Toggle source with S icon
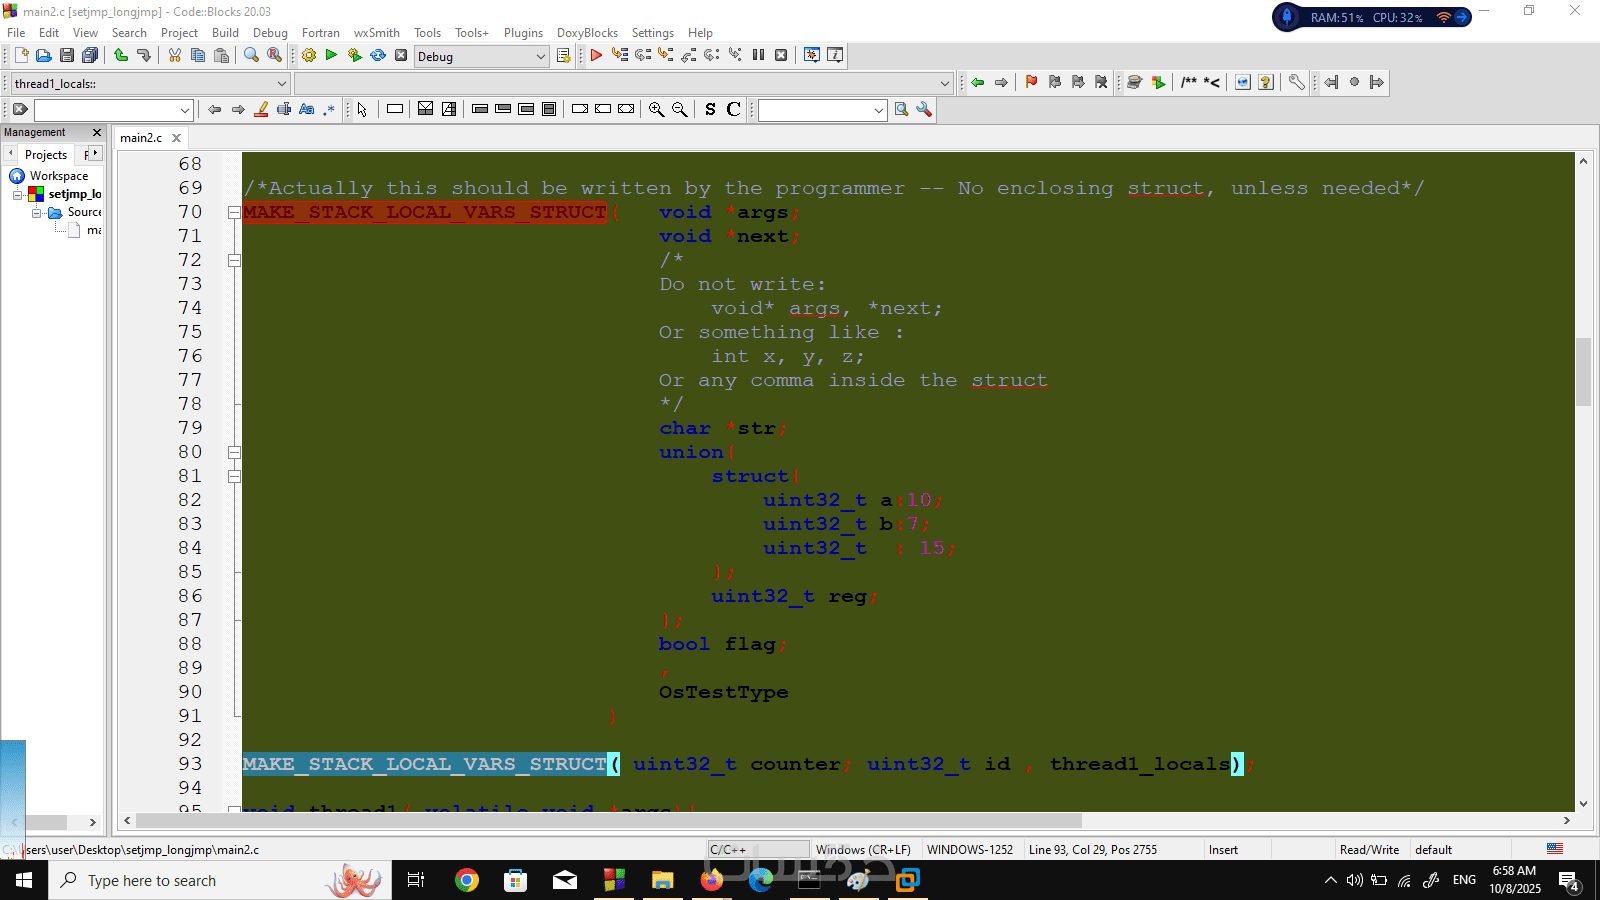The width and height of the screenshot is (1600, 900). pyautogui.click(x=710, y=110)
